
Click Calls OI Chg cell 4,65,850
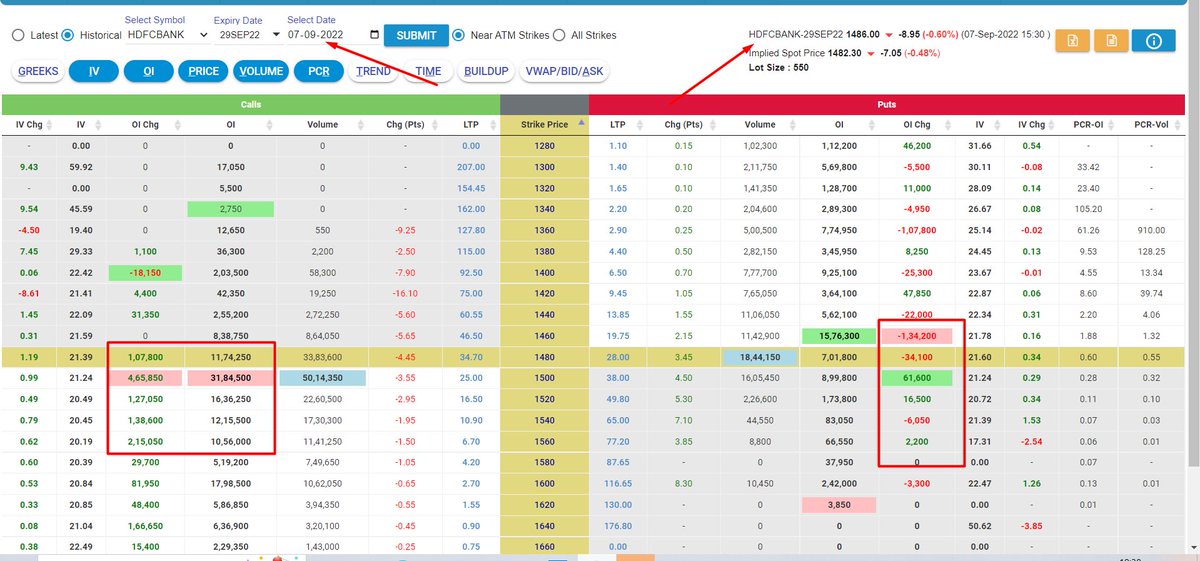click(x=146, y=378)
